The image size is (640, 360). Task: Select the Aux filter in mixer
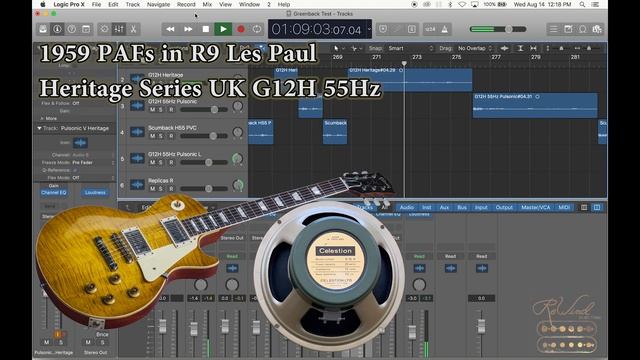(x=444, y=207)
